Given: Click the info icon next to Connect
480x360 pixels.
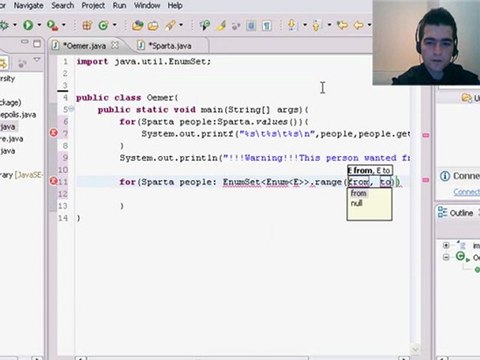Looking at the screenshot, I should [445, 176].
